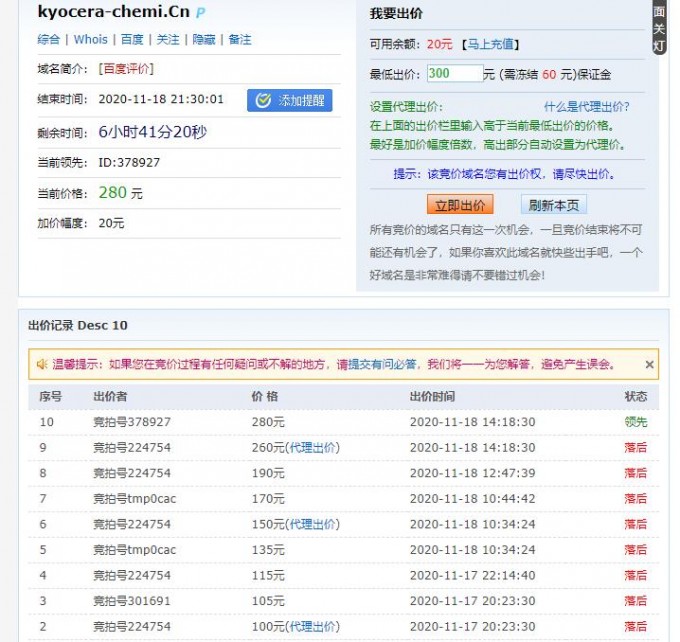The height and width of the screenshot is (642, 680).
Task: Click 代理出价 link in the 150元 row
Action: [x=313, y=524]
